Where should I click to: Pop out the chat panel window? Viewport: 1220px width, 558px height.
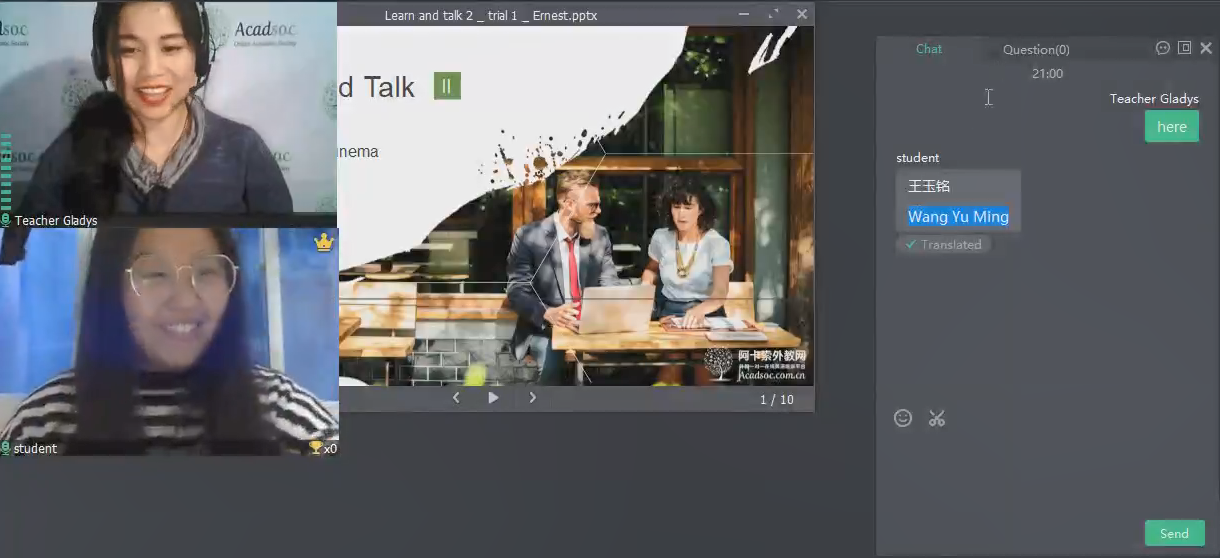(x=1184, y=48)
